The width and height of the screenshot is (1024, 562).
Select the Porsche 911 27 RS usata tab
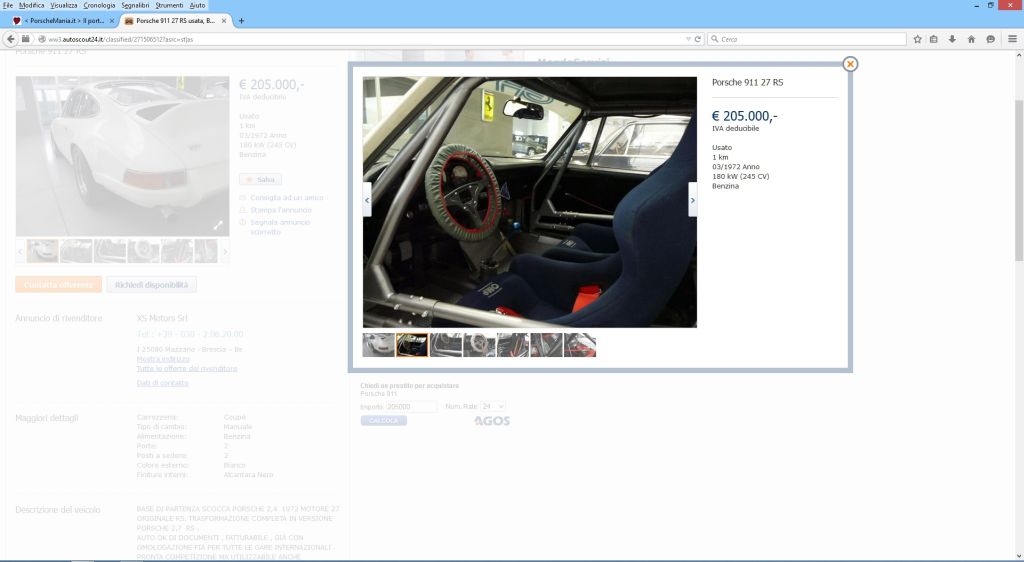pos(175,21)
